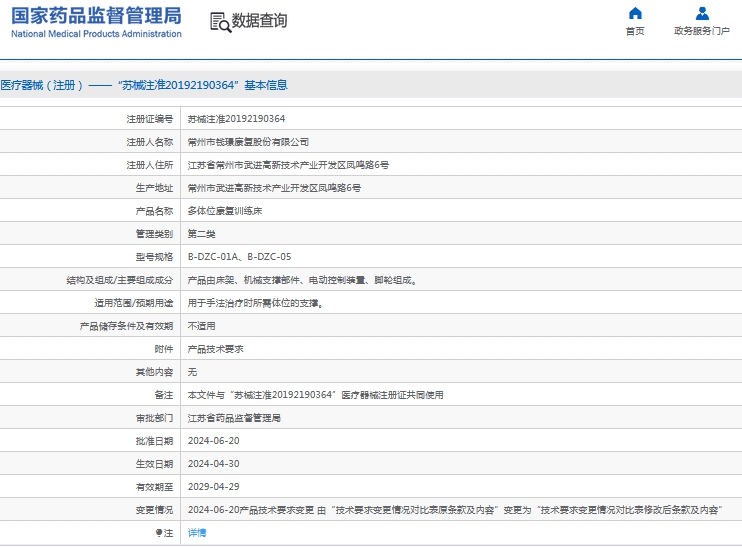The height and width of the screenshot is (549, 742).
Task: Select registration number value 苏械注准20192190364
Action: coord(236,119)
